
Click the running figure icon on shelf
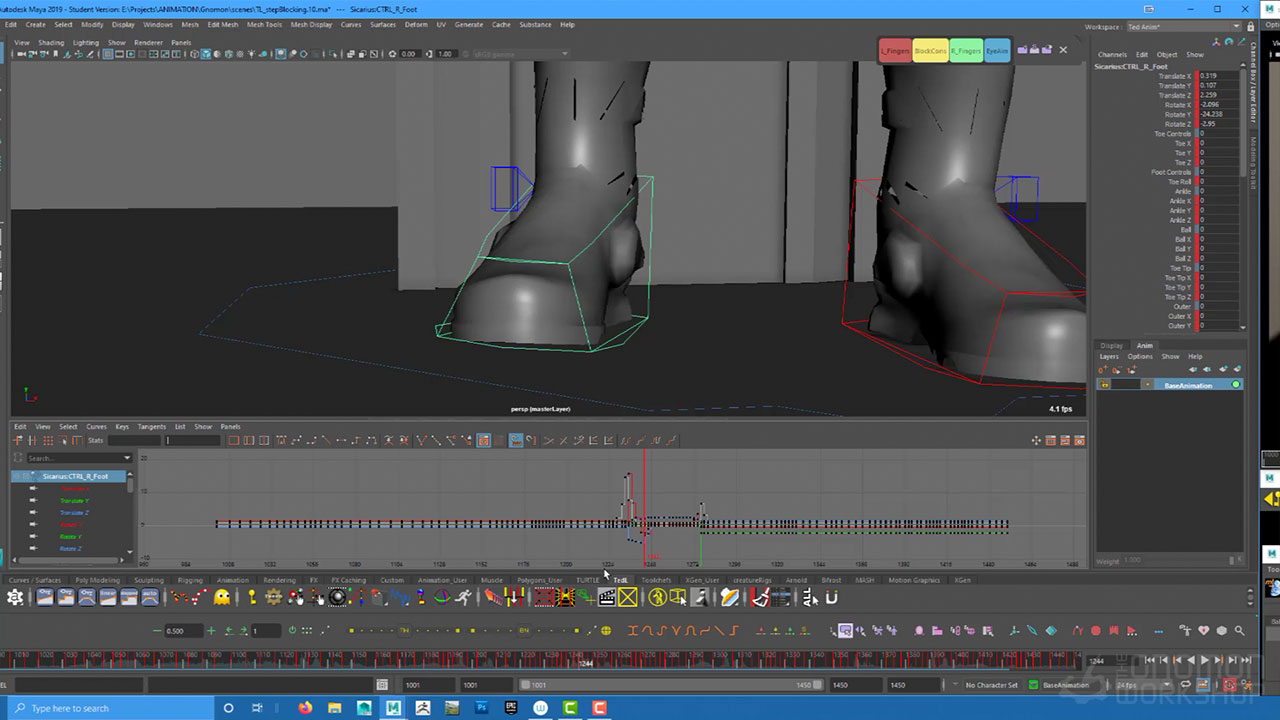[465, 598]
